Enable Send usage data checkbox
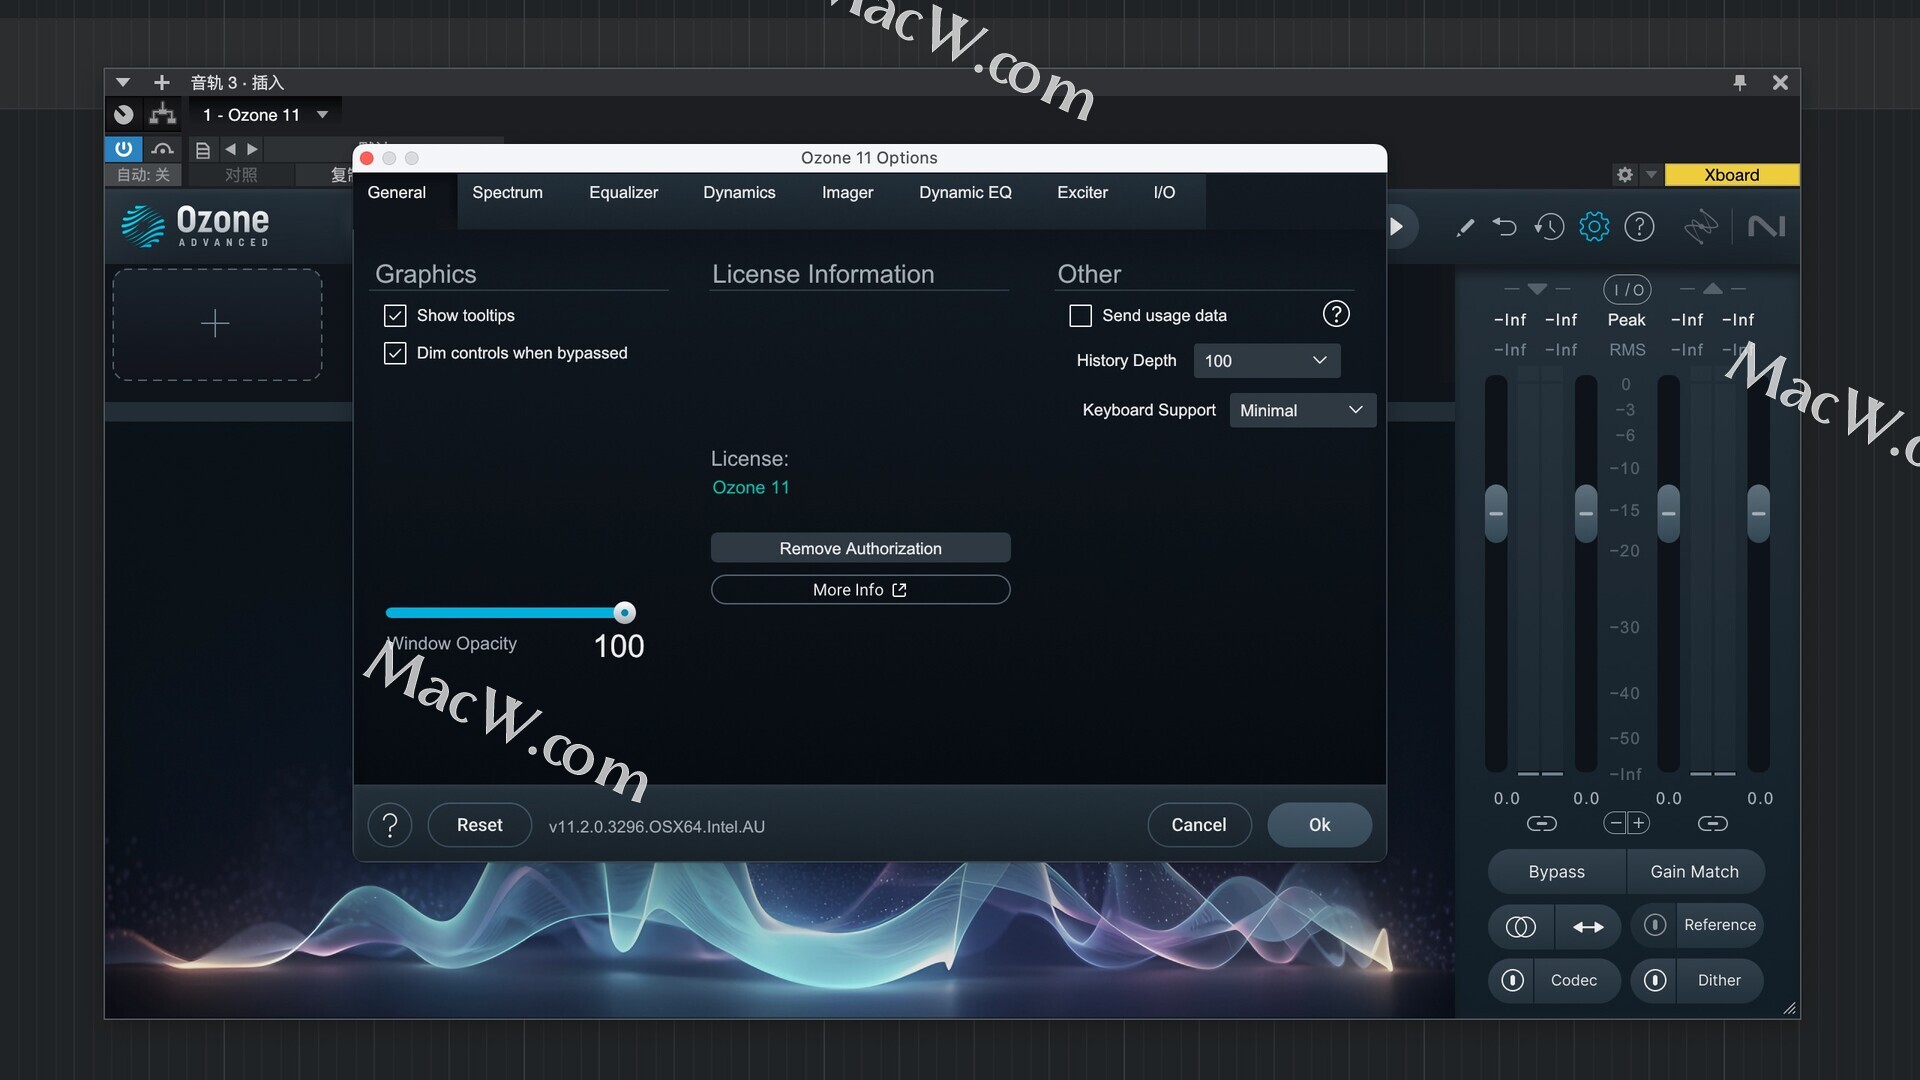 click(x=1080, y=316)
